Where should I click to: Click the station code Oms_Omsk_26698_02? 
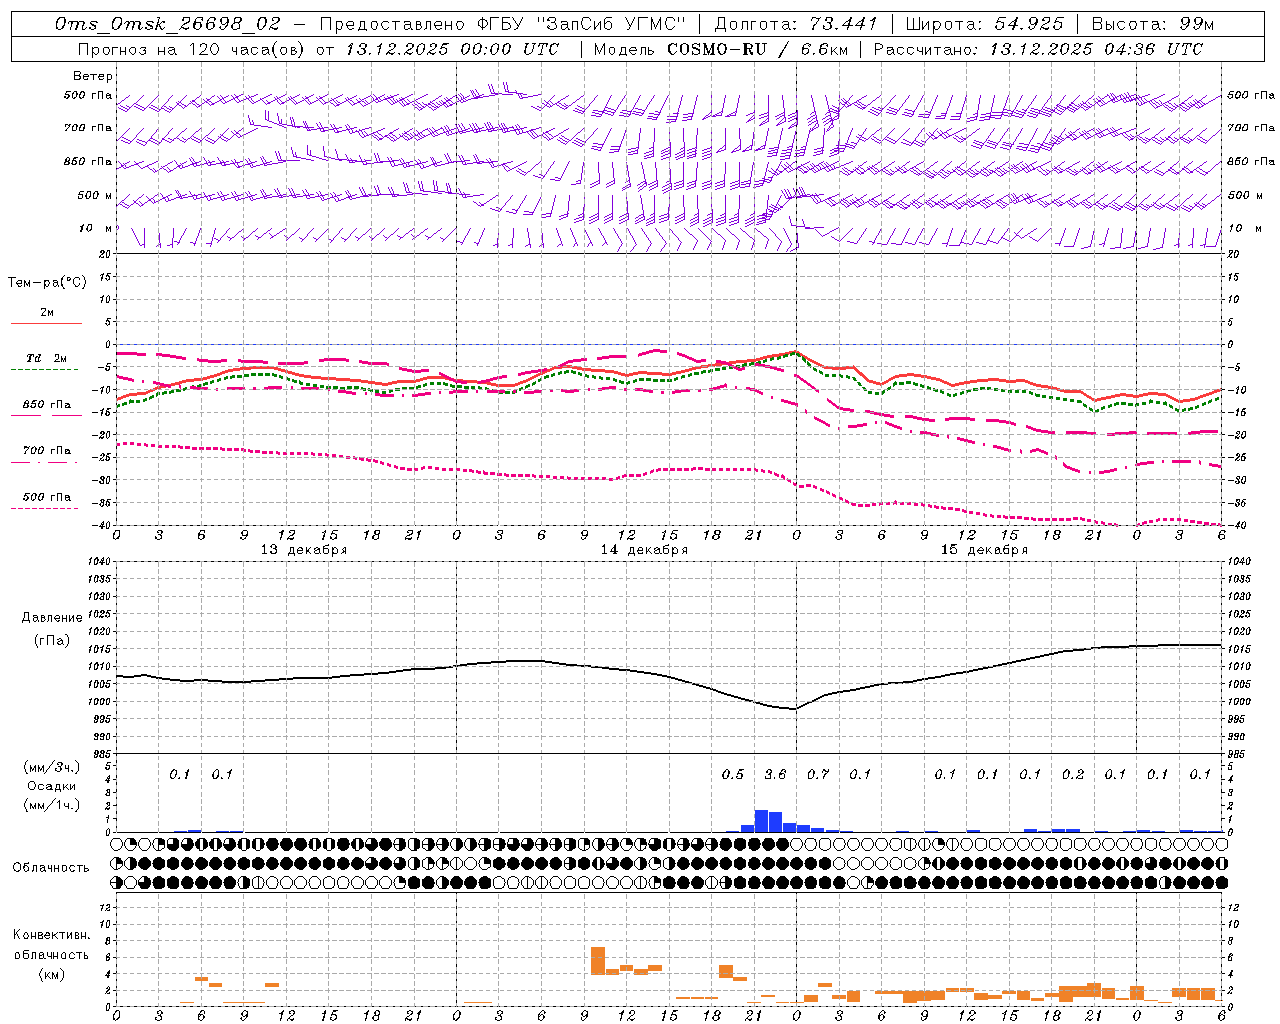coord(168,24)
